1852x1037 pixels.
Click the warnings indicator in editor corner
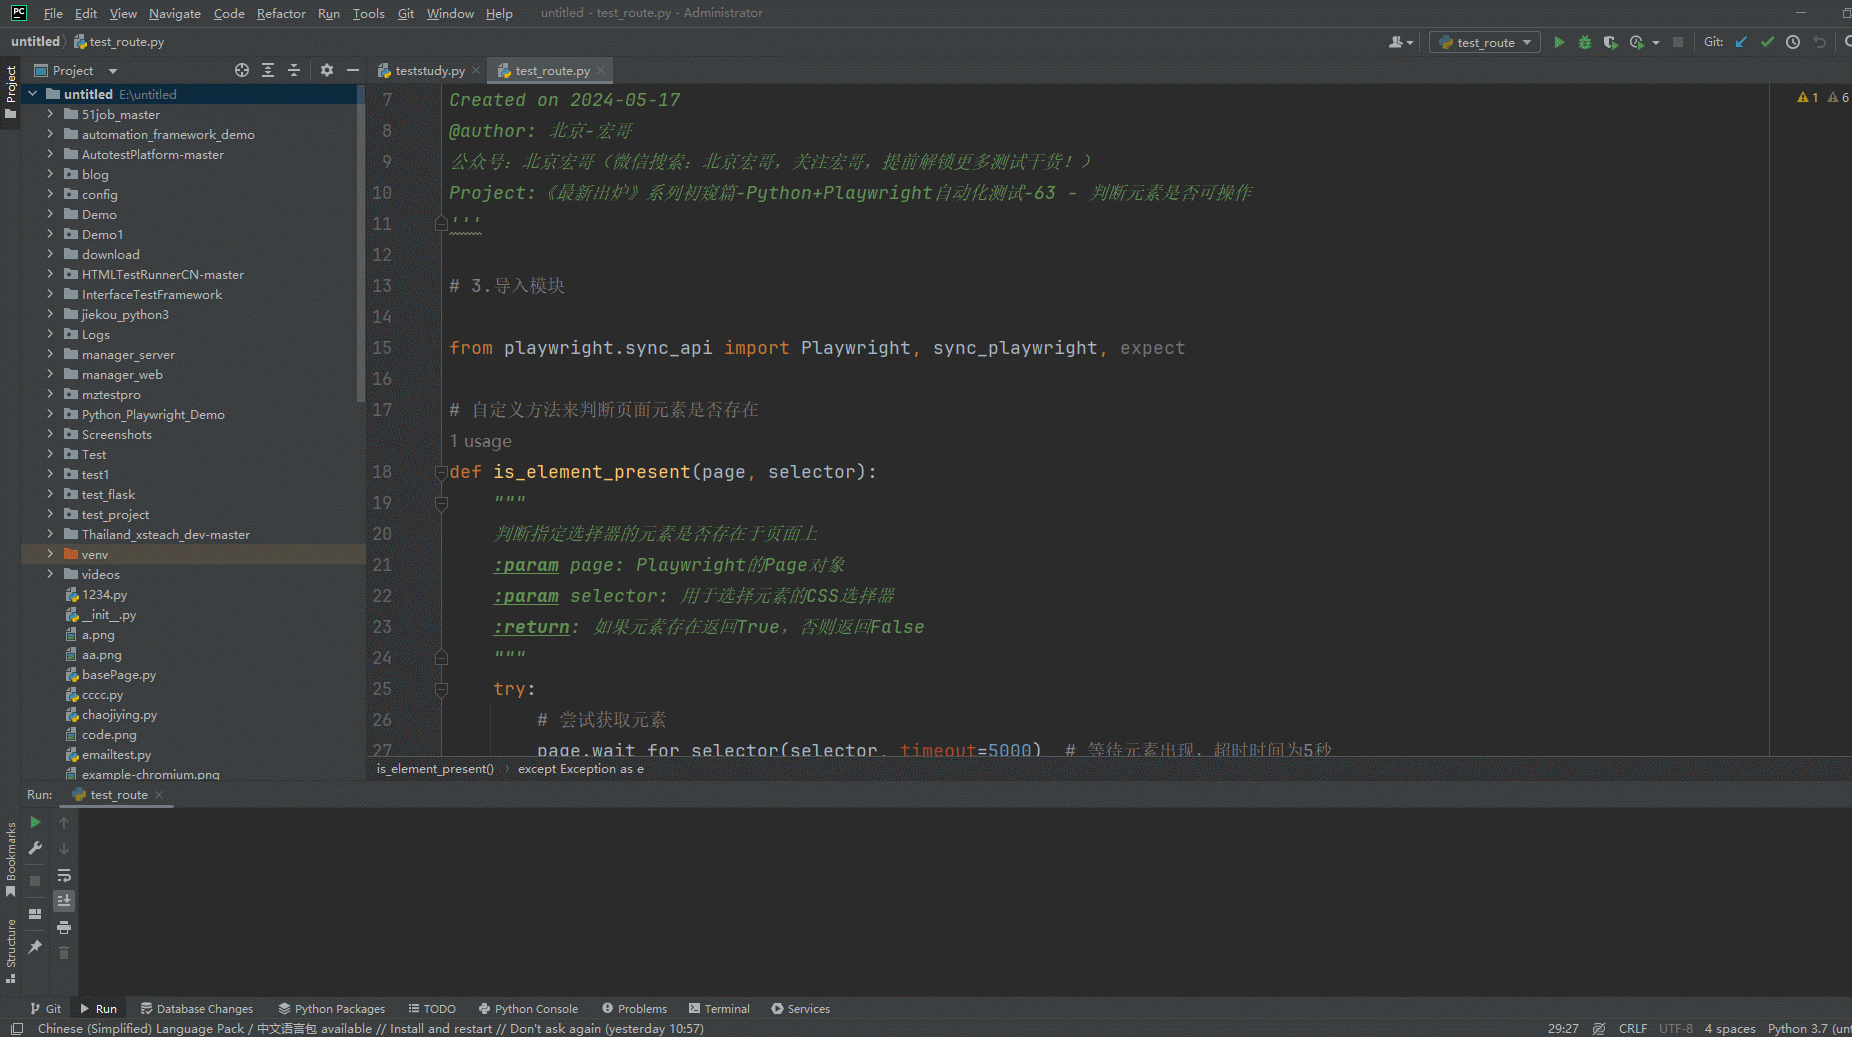[x=1822, y=97]
